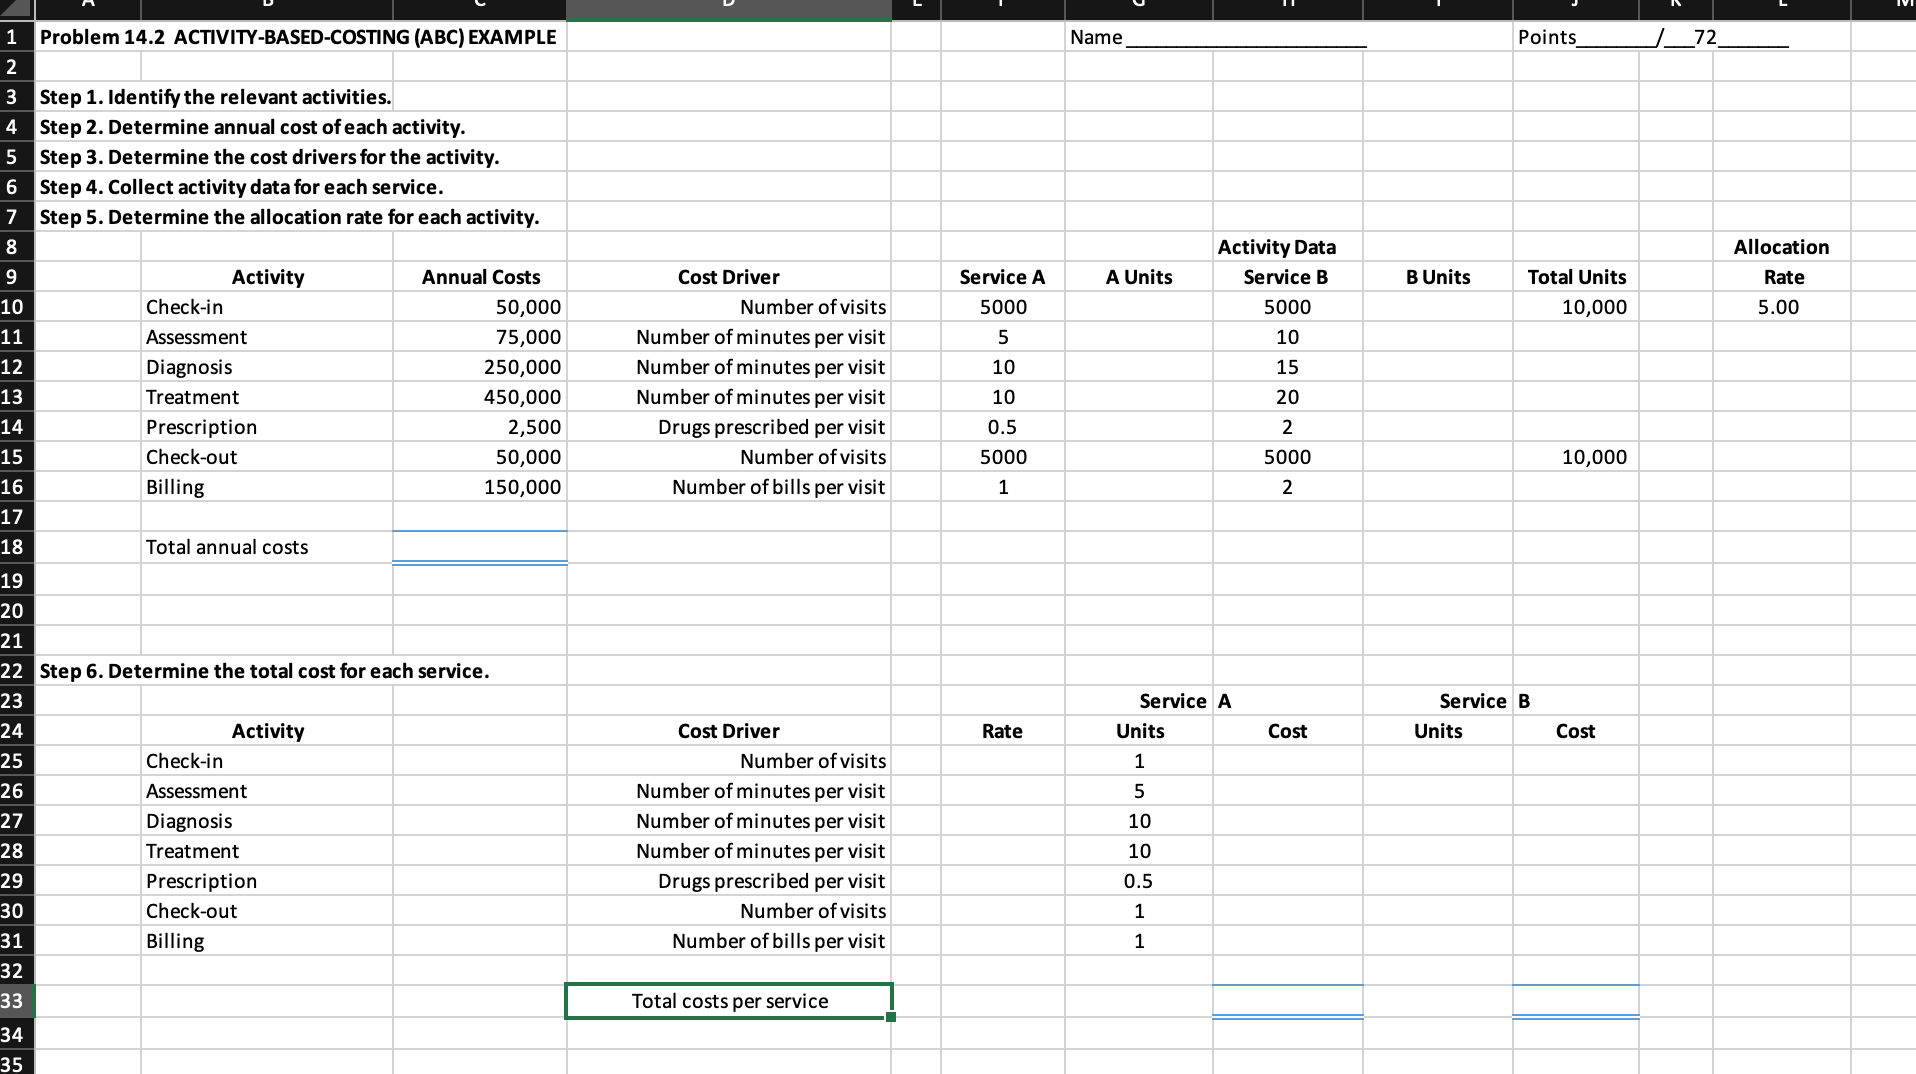
Task: Click the row 1 header to select the title row
Action: (x=13, y=37)
